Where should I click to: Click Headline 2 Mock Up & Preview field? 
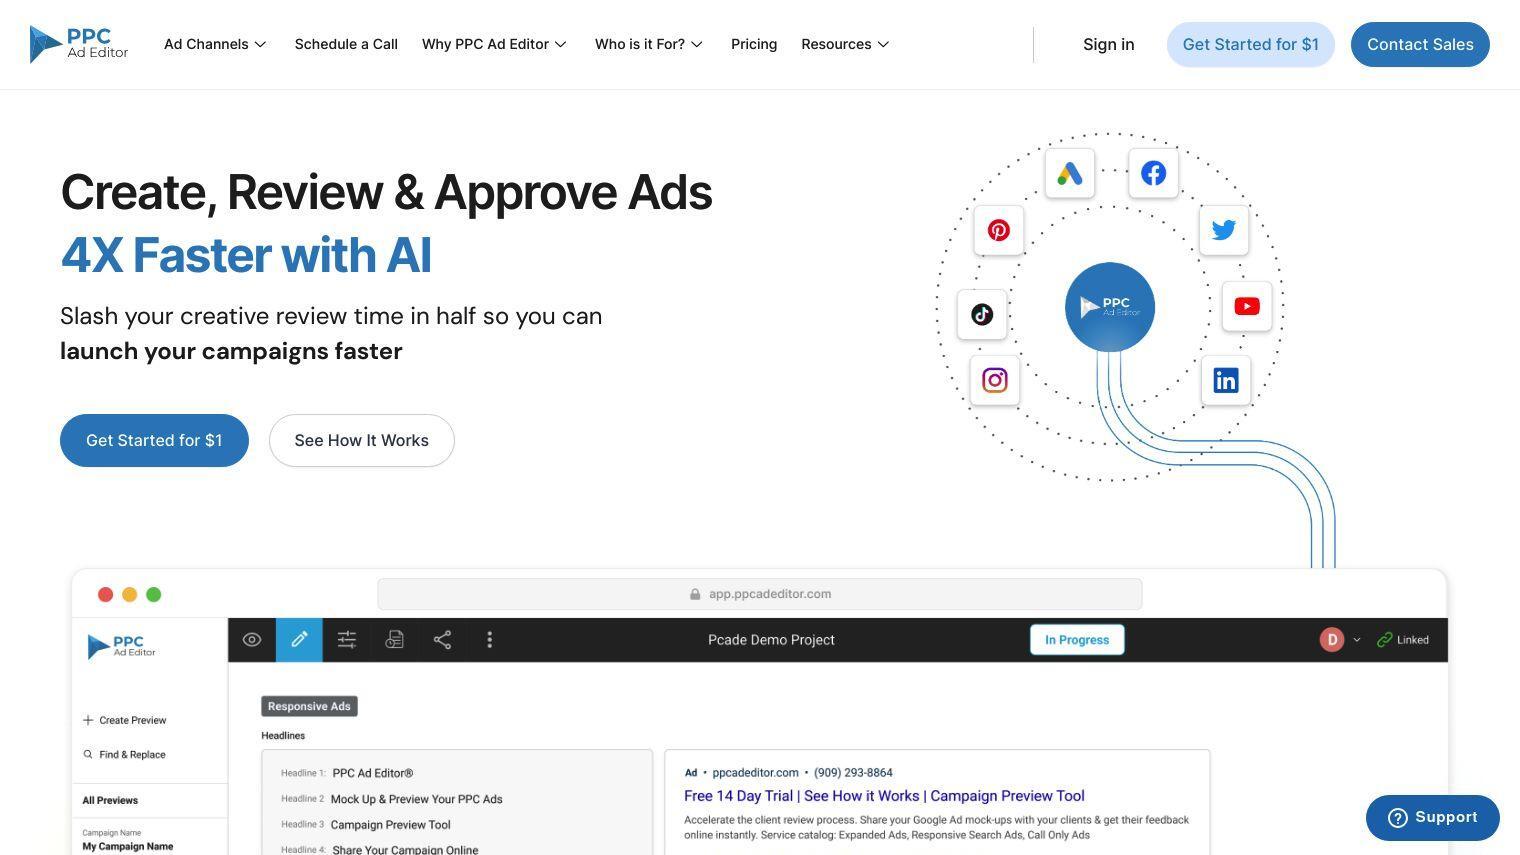coord(416,799)
